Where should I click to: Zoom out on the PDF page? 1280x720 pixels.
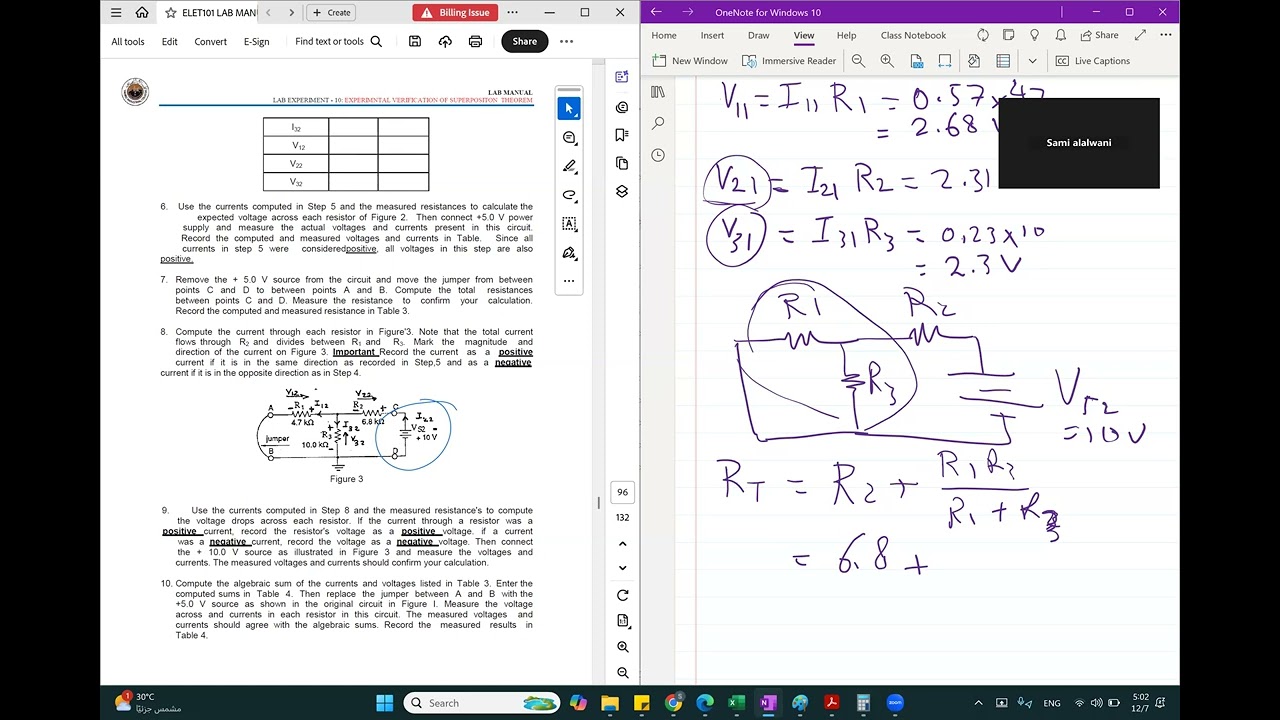click(x=622, y=673)
